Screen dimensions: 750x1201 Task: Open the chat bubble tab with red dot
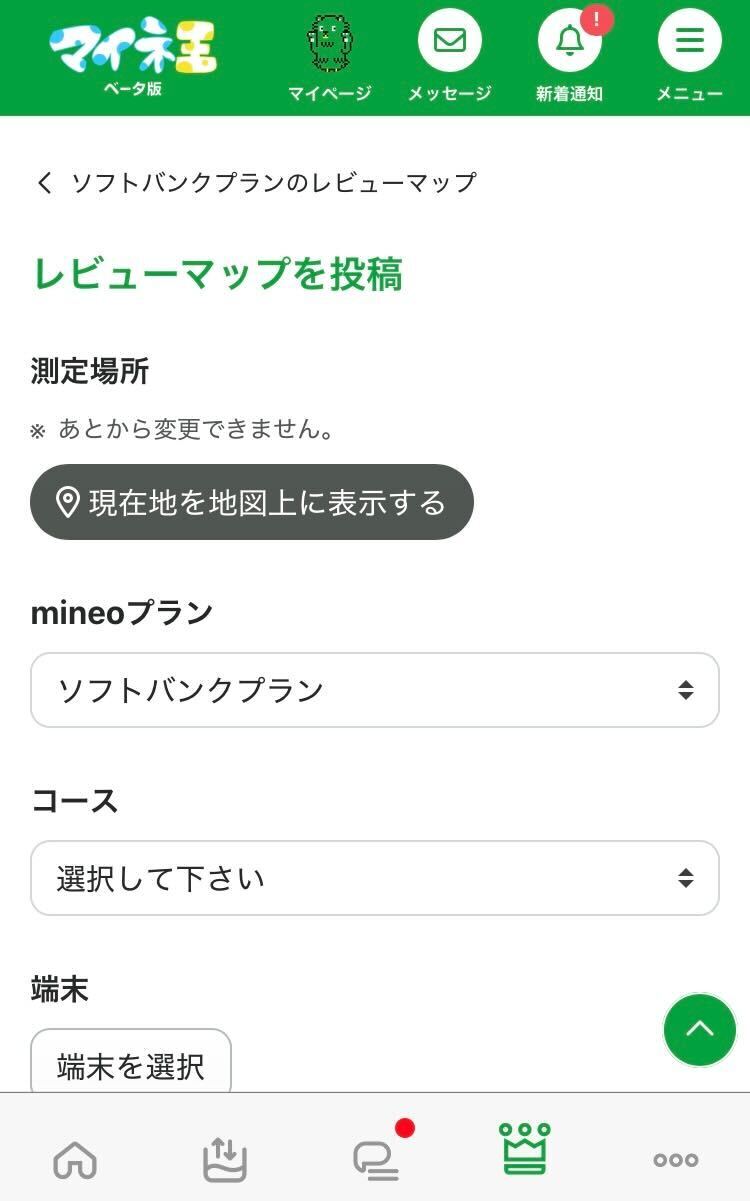coord(377,1158)
